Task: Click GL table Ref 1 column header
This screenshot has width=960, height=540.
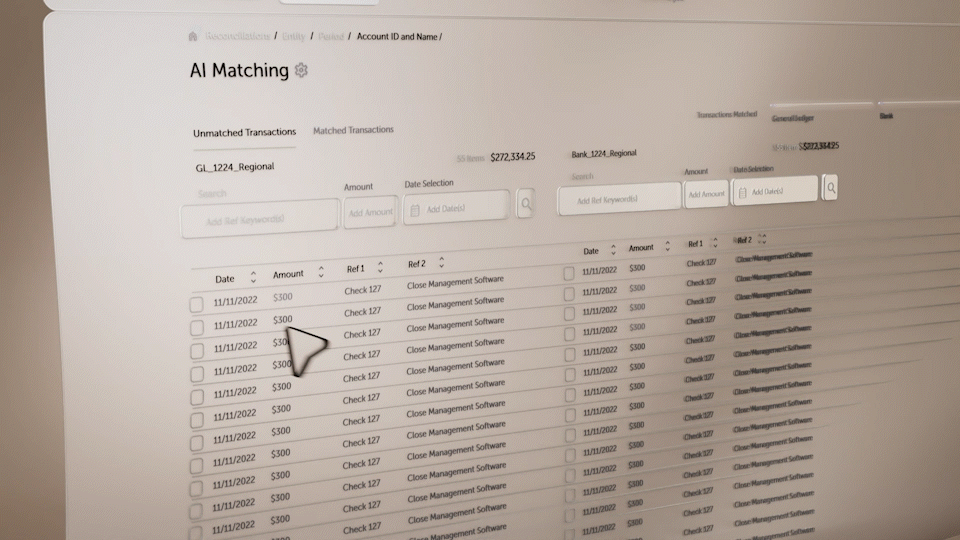Action: coord(355,269)
